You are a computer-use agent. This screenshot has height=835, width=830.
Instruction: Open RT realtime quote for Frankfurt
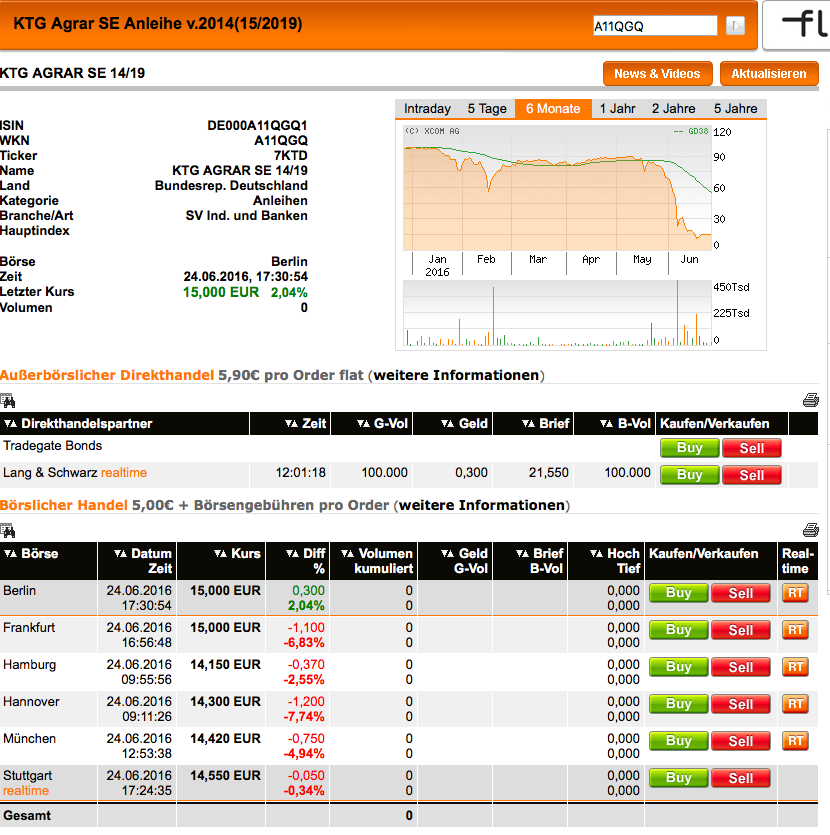pos(795,630)
